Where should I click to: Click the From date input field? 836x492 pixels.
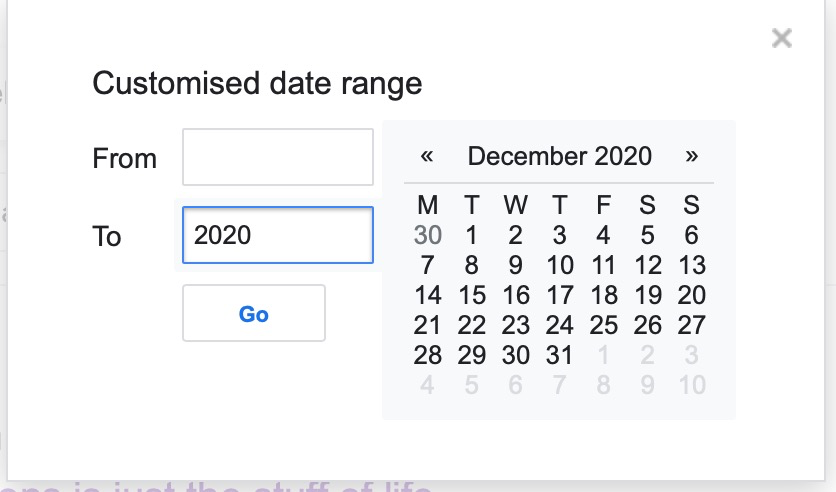point(278,157)
